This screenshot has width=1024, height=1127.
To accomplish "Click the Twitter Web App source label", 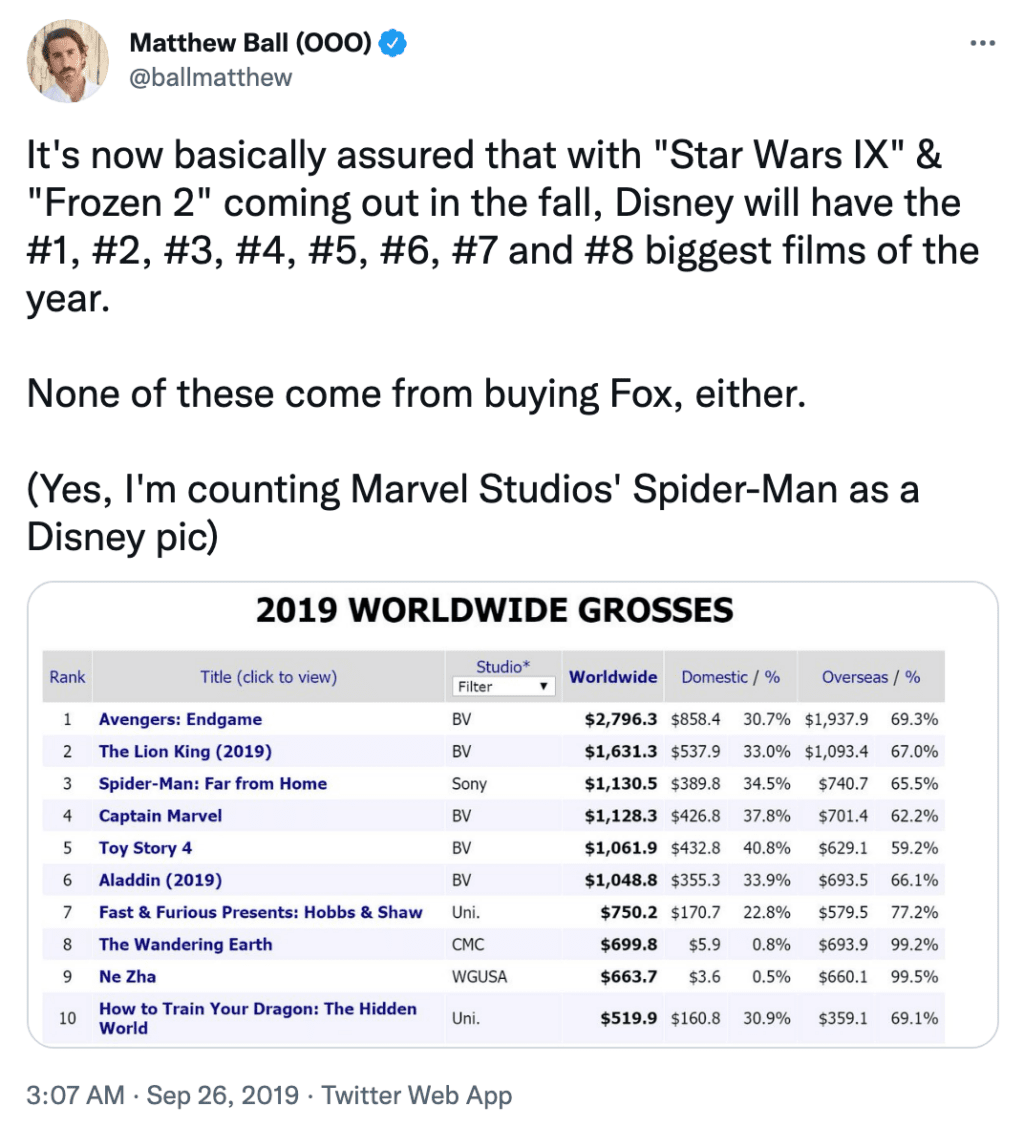I will click(x=417, y=1095).
